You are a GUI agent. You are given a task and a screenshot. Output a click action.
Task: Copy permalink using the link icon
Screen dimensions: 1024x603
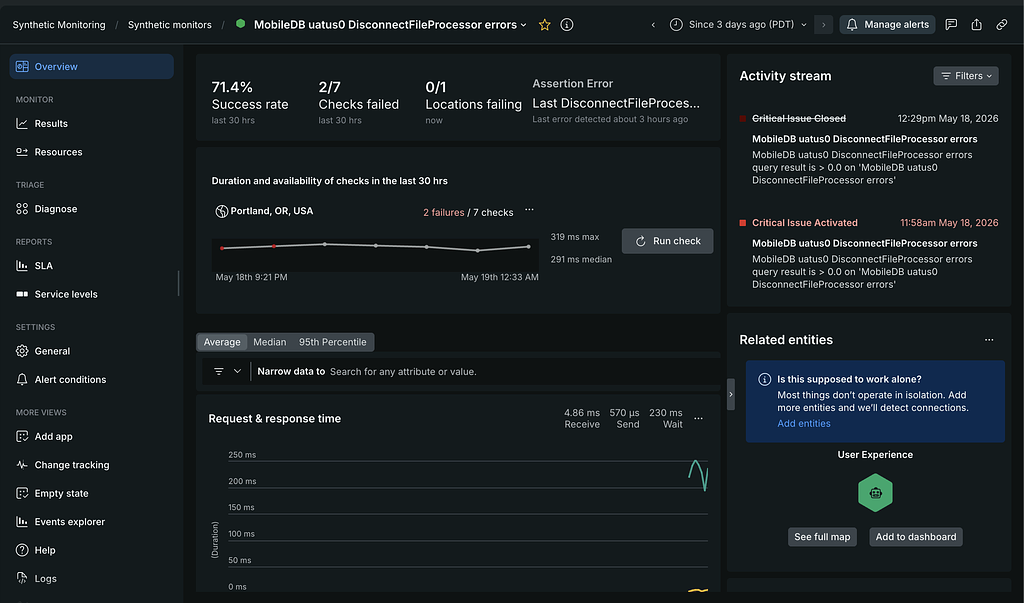click(1002, 25)
